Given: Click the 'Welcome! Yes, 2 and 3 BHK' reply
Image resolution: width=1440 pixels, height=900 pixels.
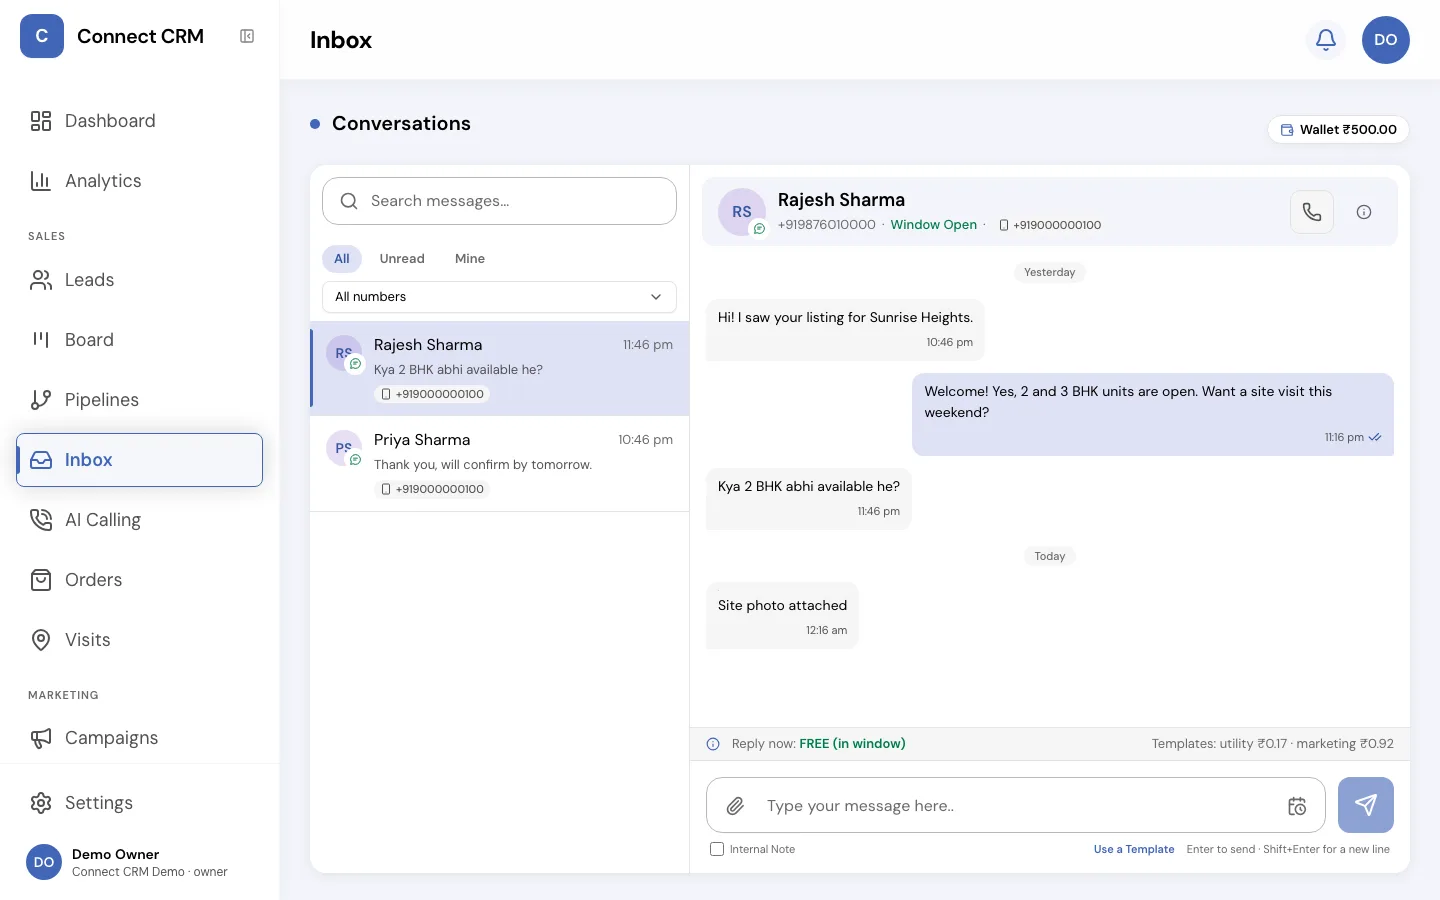Looking at the screenshot, I should point(1153,414).
